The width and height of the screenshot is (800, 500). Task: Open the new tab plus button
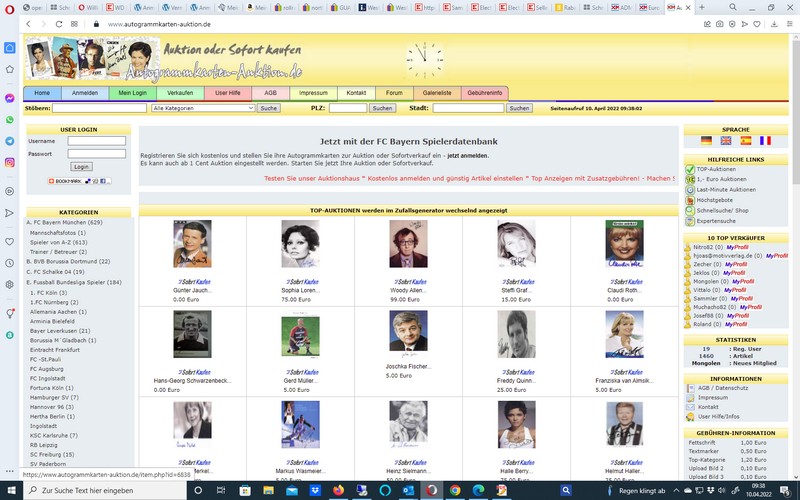(702, 7)
